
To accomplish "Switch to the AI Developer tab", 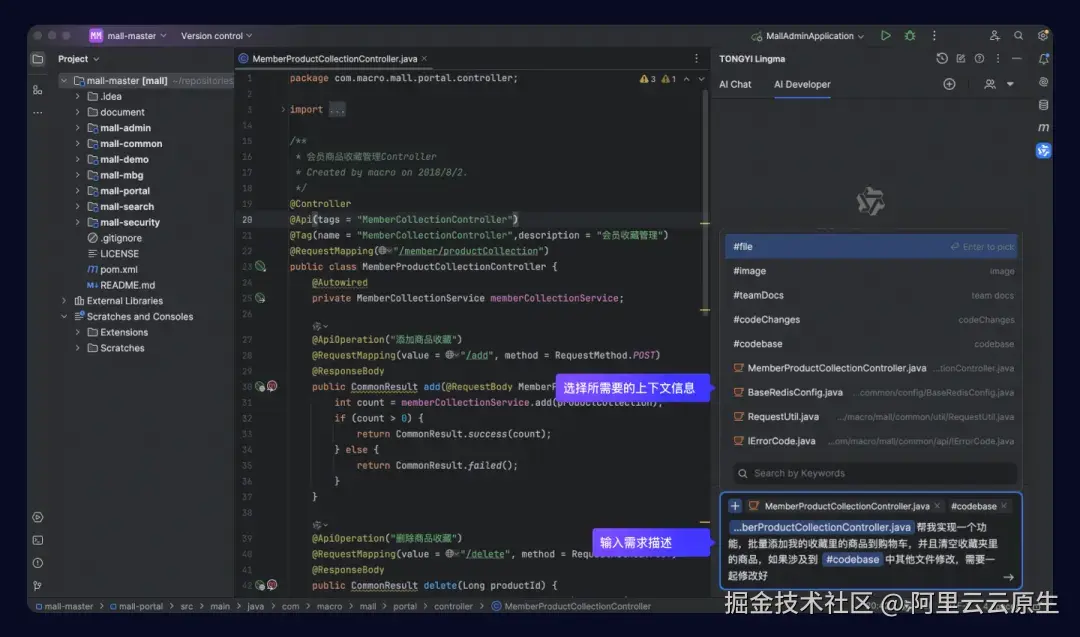I will [x=802, y=84].
